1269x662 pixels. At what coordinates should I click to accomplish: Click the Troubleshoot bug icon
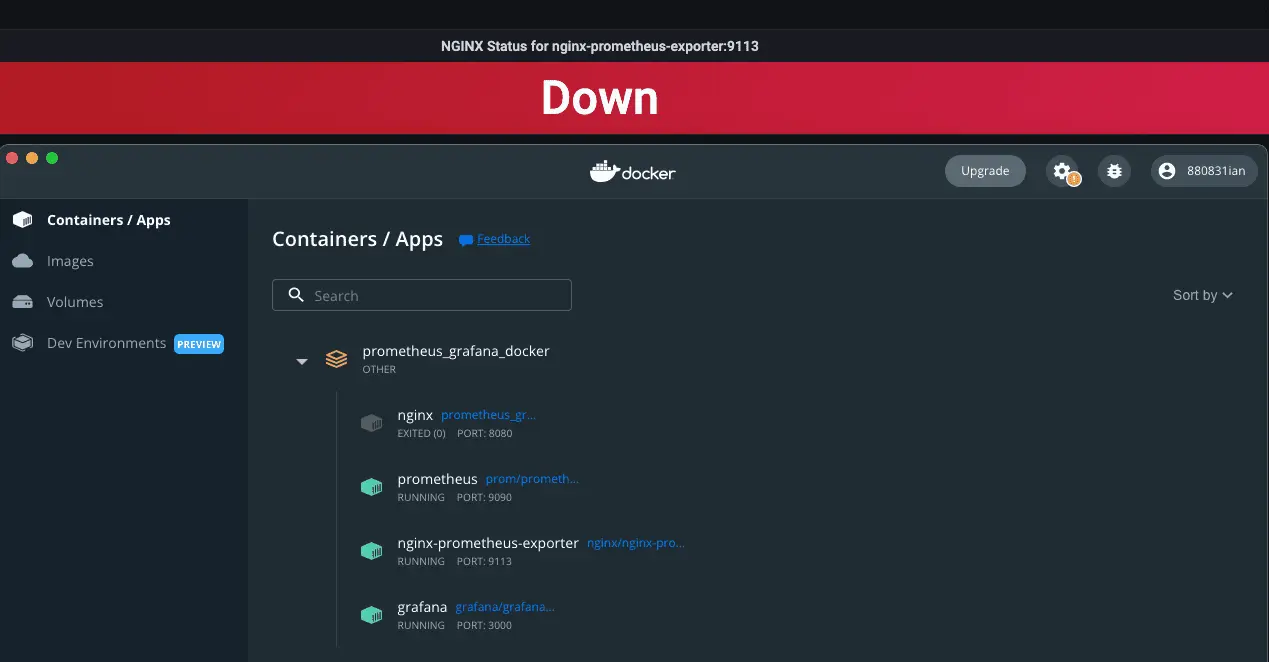pyautogui.click(x=1114, y=170)
